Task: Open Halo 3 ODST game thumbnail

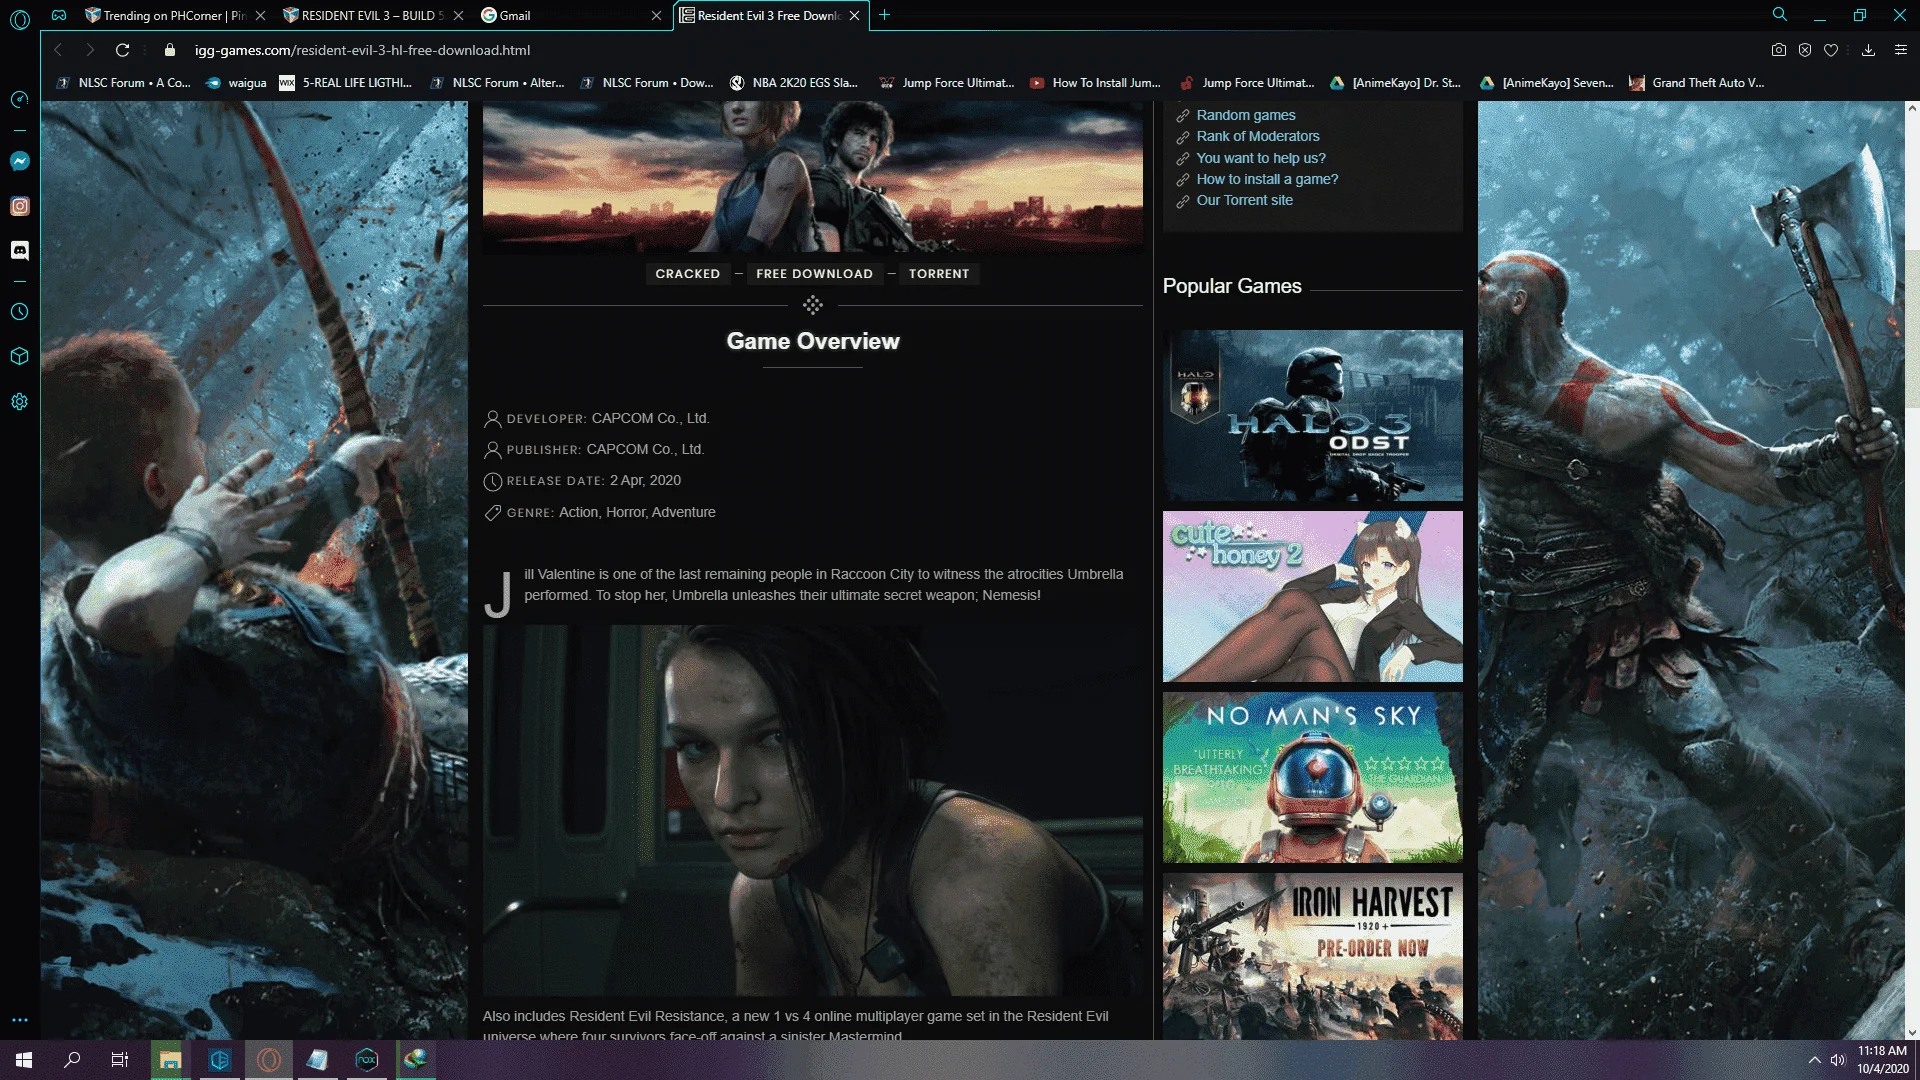Action: click(1313, 415)
